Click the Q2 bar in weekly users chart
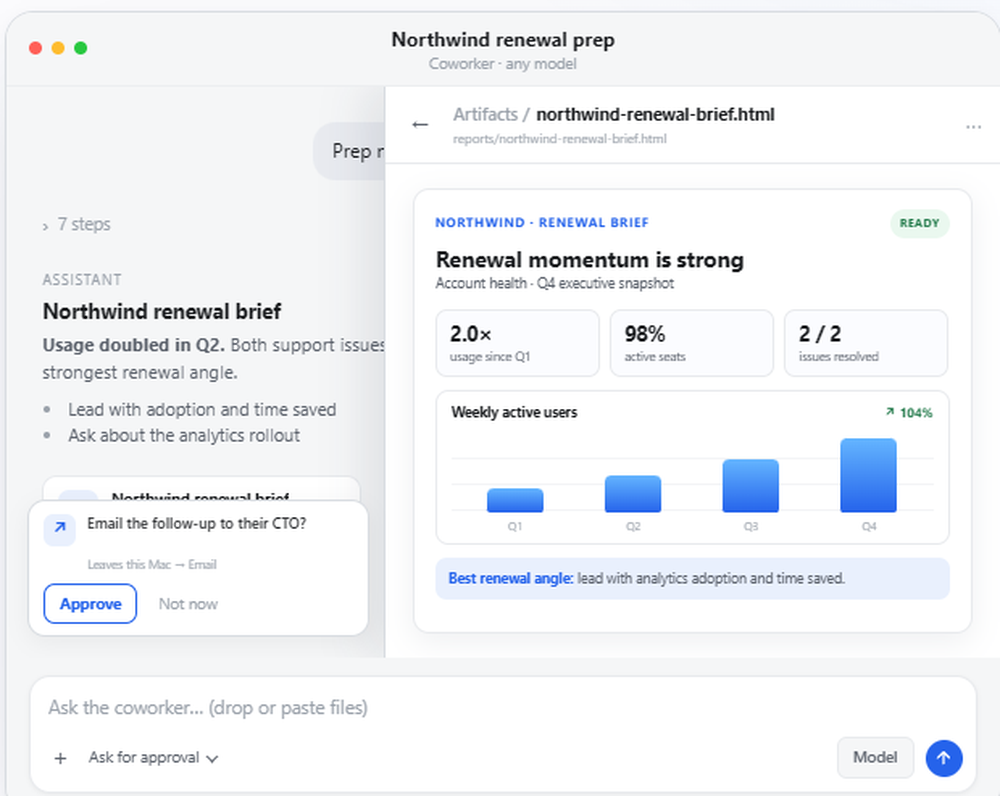 coord(633,494)
